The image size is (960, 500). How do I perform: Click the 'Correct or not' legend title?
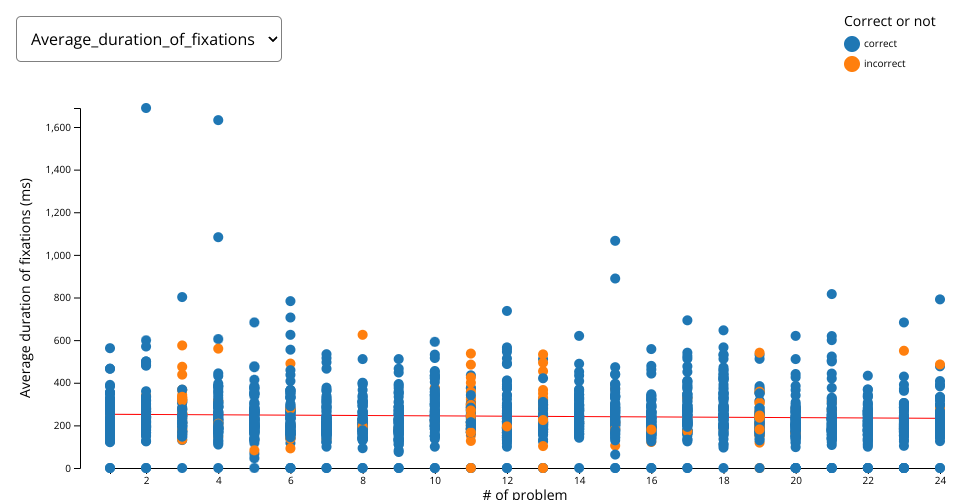point(889,21)
